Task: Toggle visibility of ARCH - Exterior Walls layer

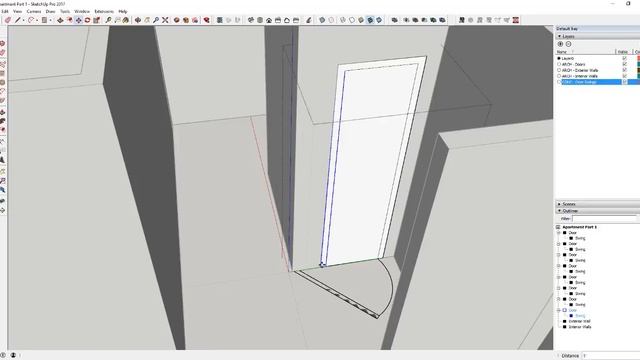Action: click(x=624, y=70)
